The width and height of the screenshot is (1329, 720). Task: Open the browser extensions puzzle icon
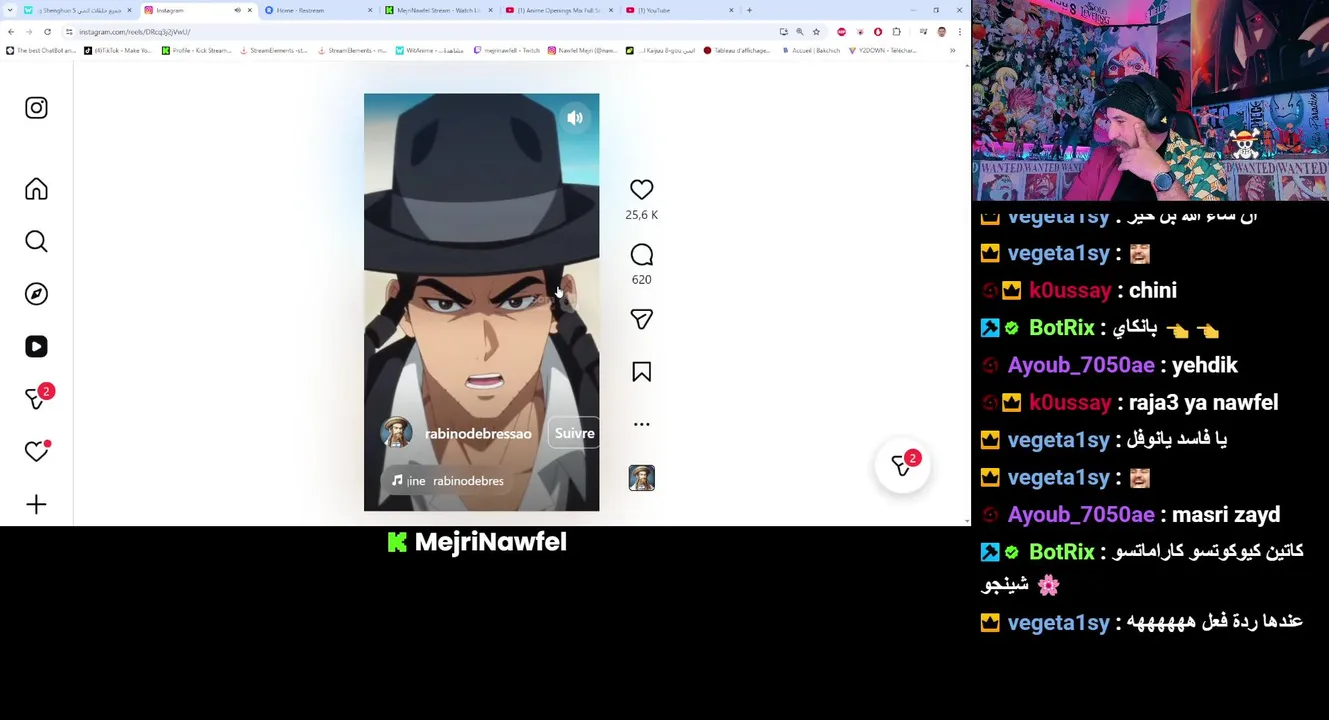click(897, 32)
